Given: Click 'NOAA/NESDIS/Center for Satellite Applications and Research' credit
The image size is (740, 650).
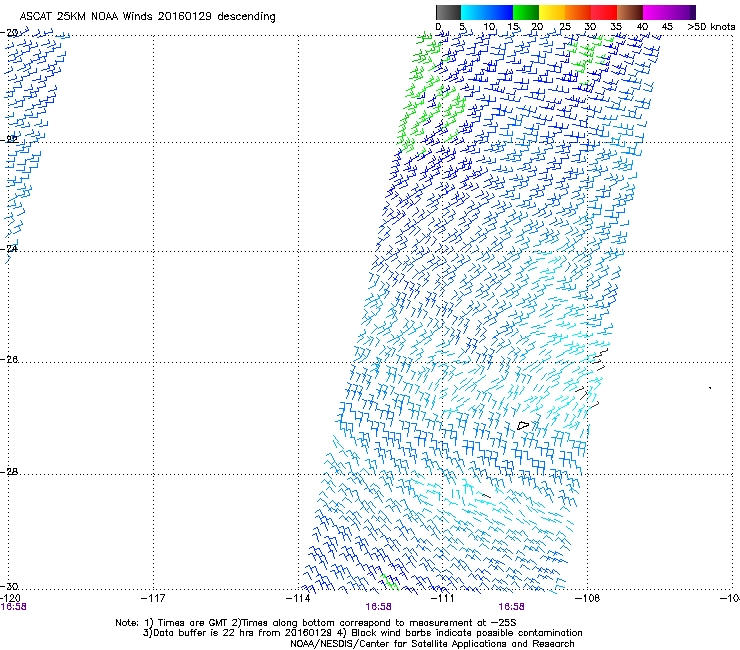Looking at the screenshot, I should [432, 643].
